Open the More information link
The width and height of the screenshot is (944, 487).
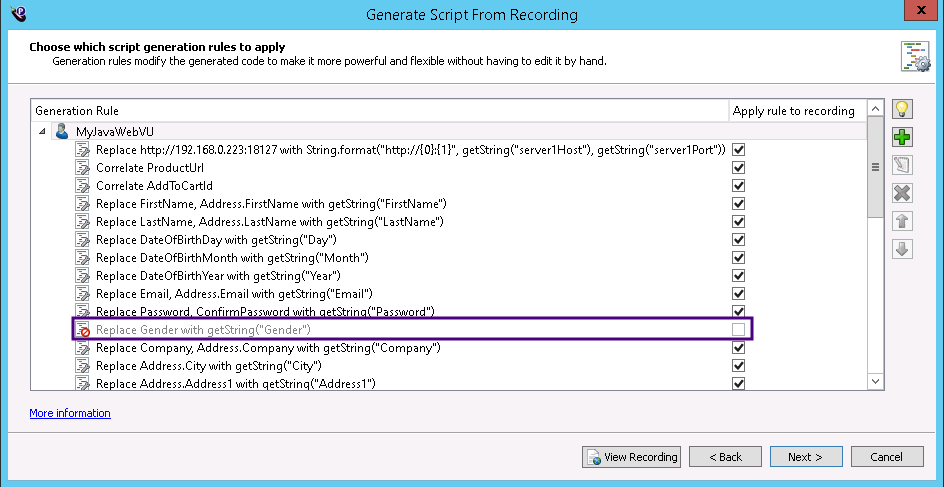click(70, 413)
